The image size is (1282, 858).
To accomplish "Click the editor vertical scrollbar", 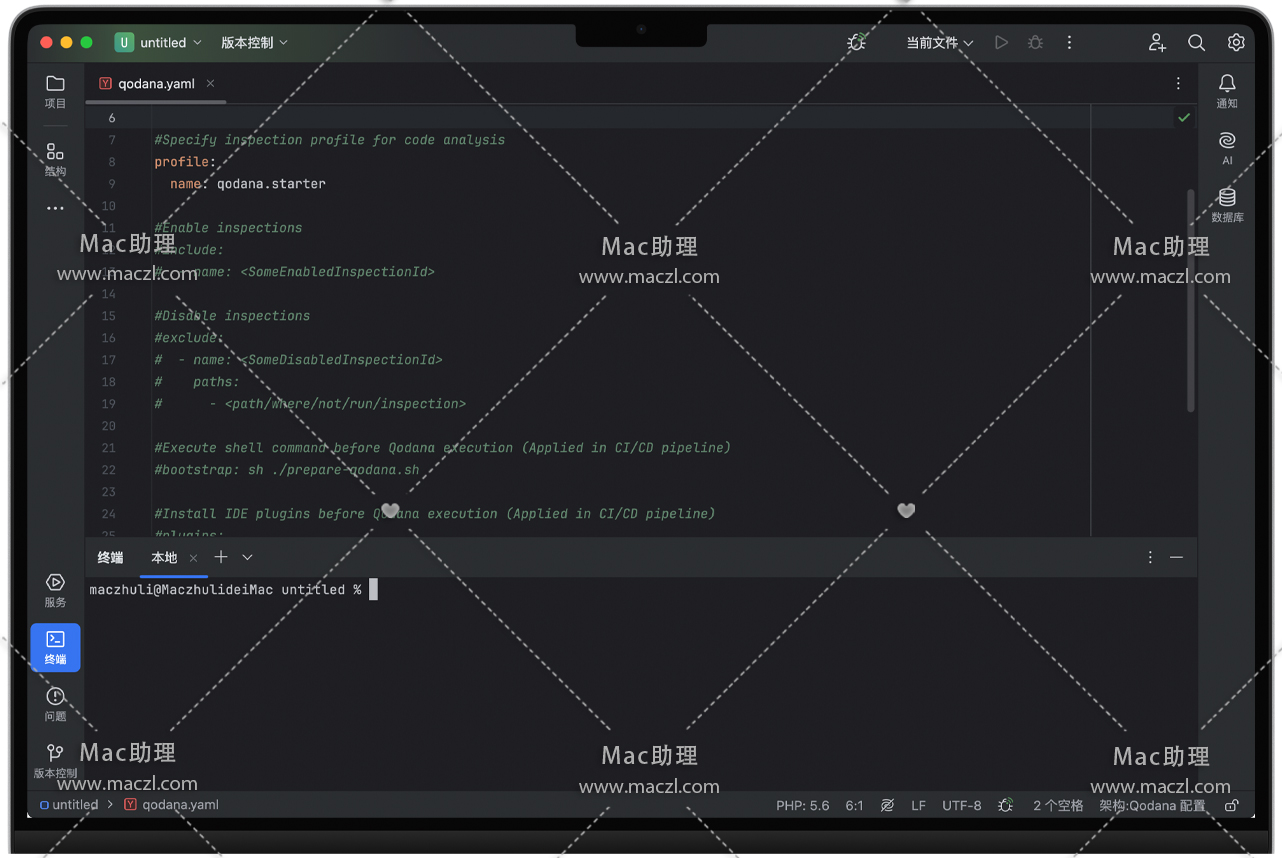I will click(x=1190, y=300).
